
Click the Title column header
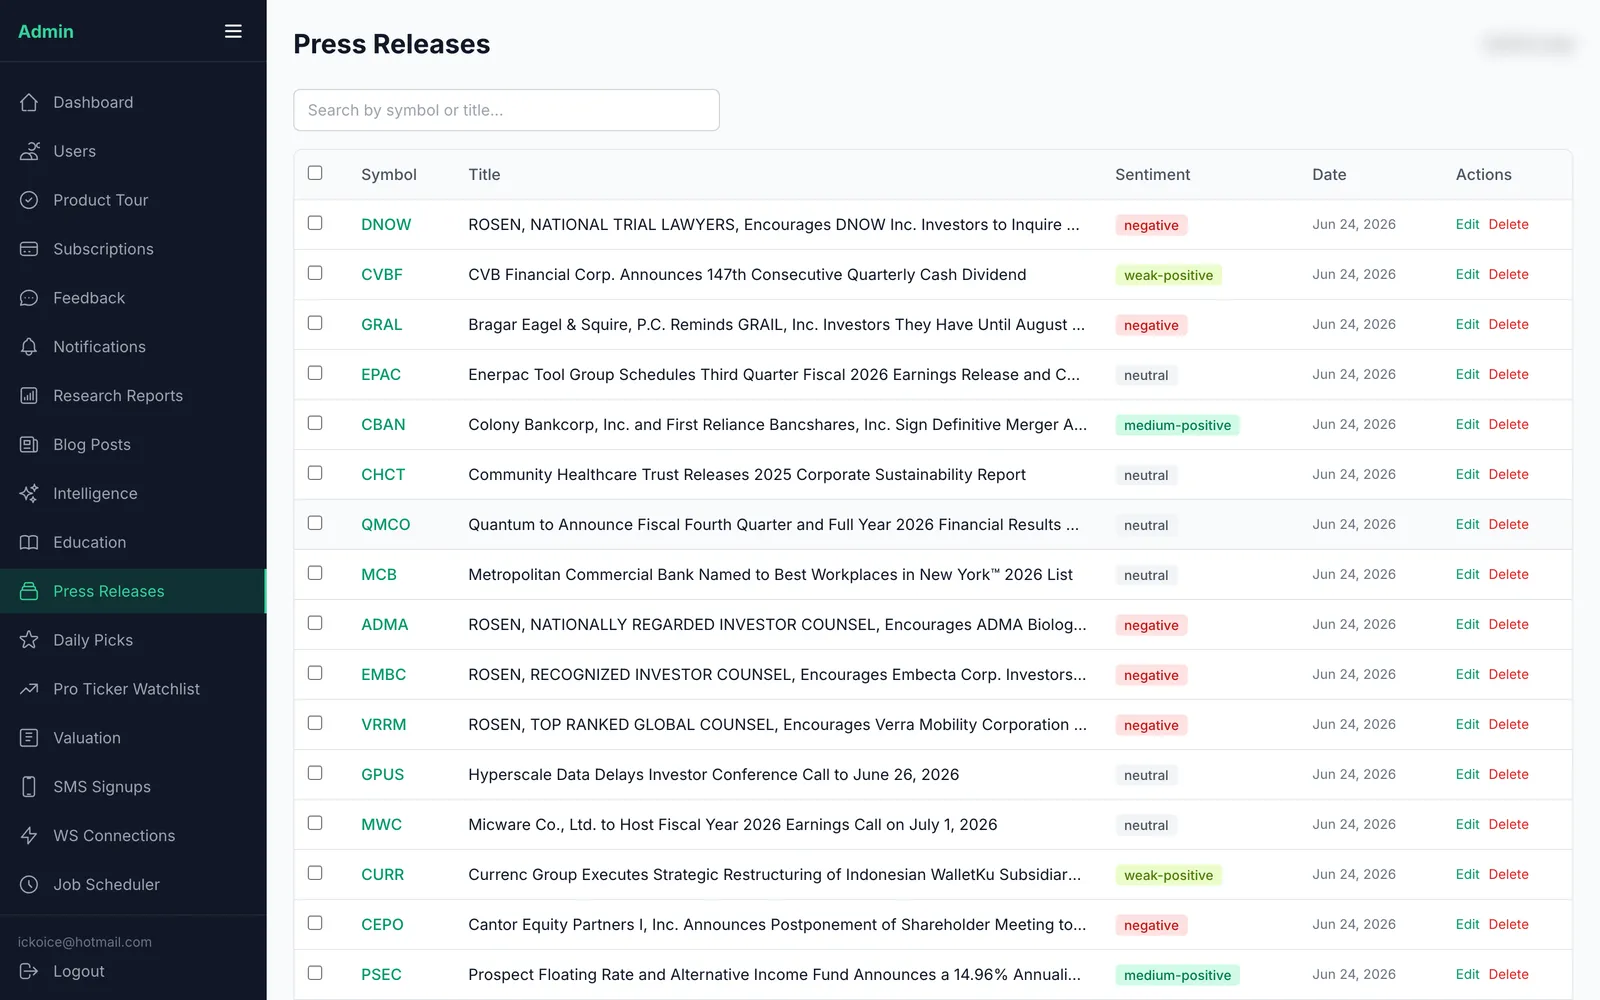484,174
